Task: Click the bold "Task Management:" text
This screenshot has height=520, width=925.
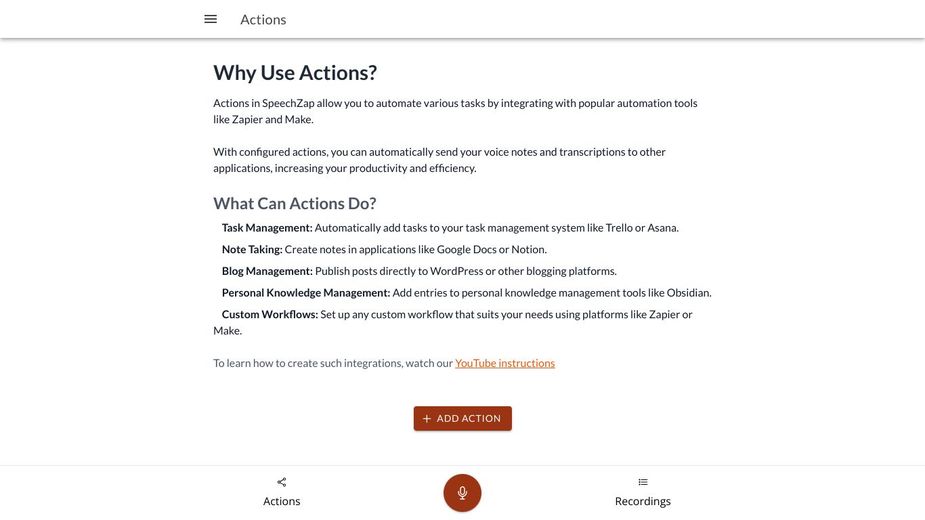Action: coord(267,228)
